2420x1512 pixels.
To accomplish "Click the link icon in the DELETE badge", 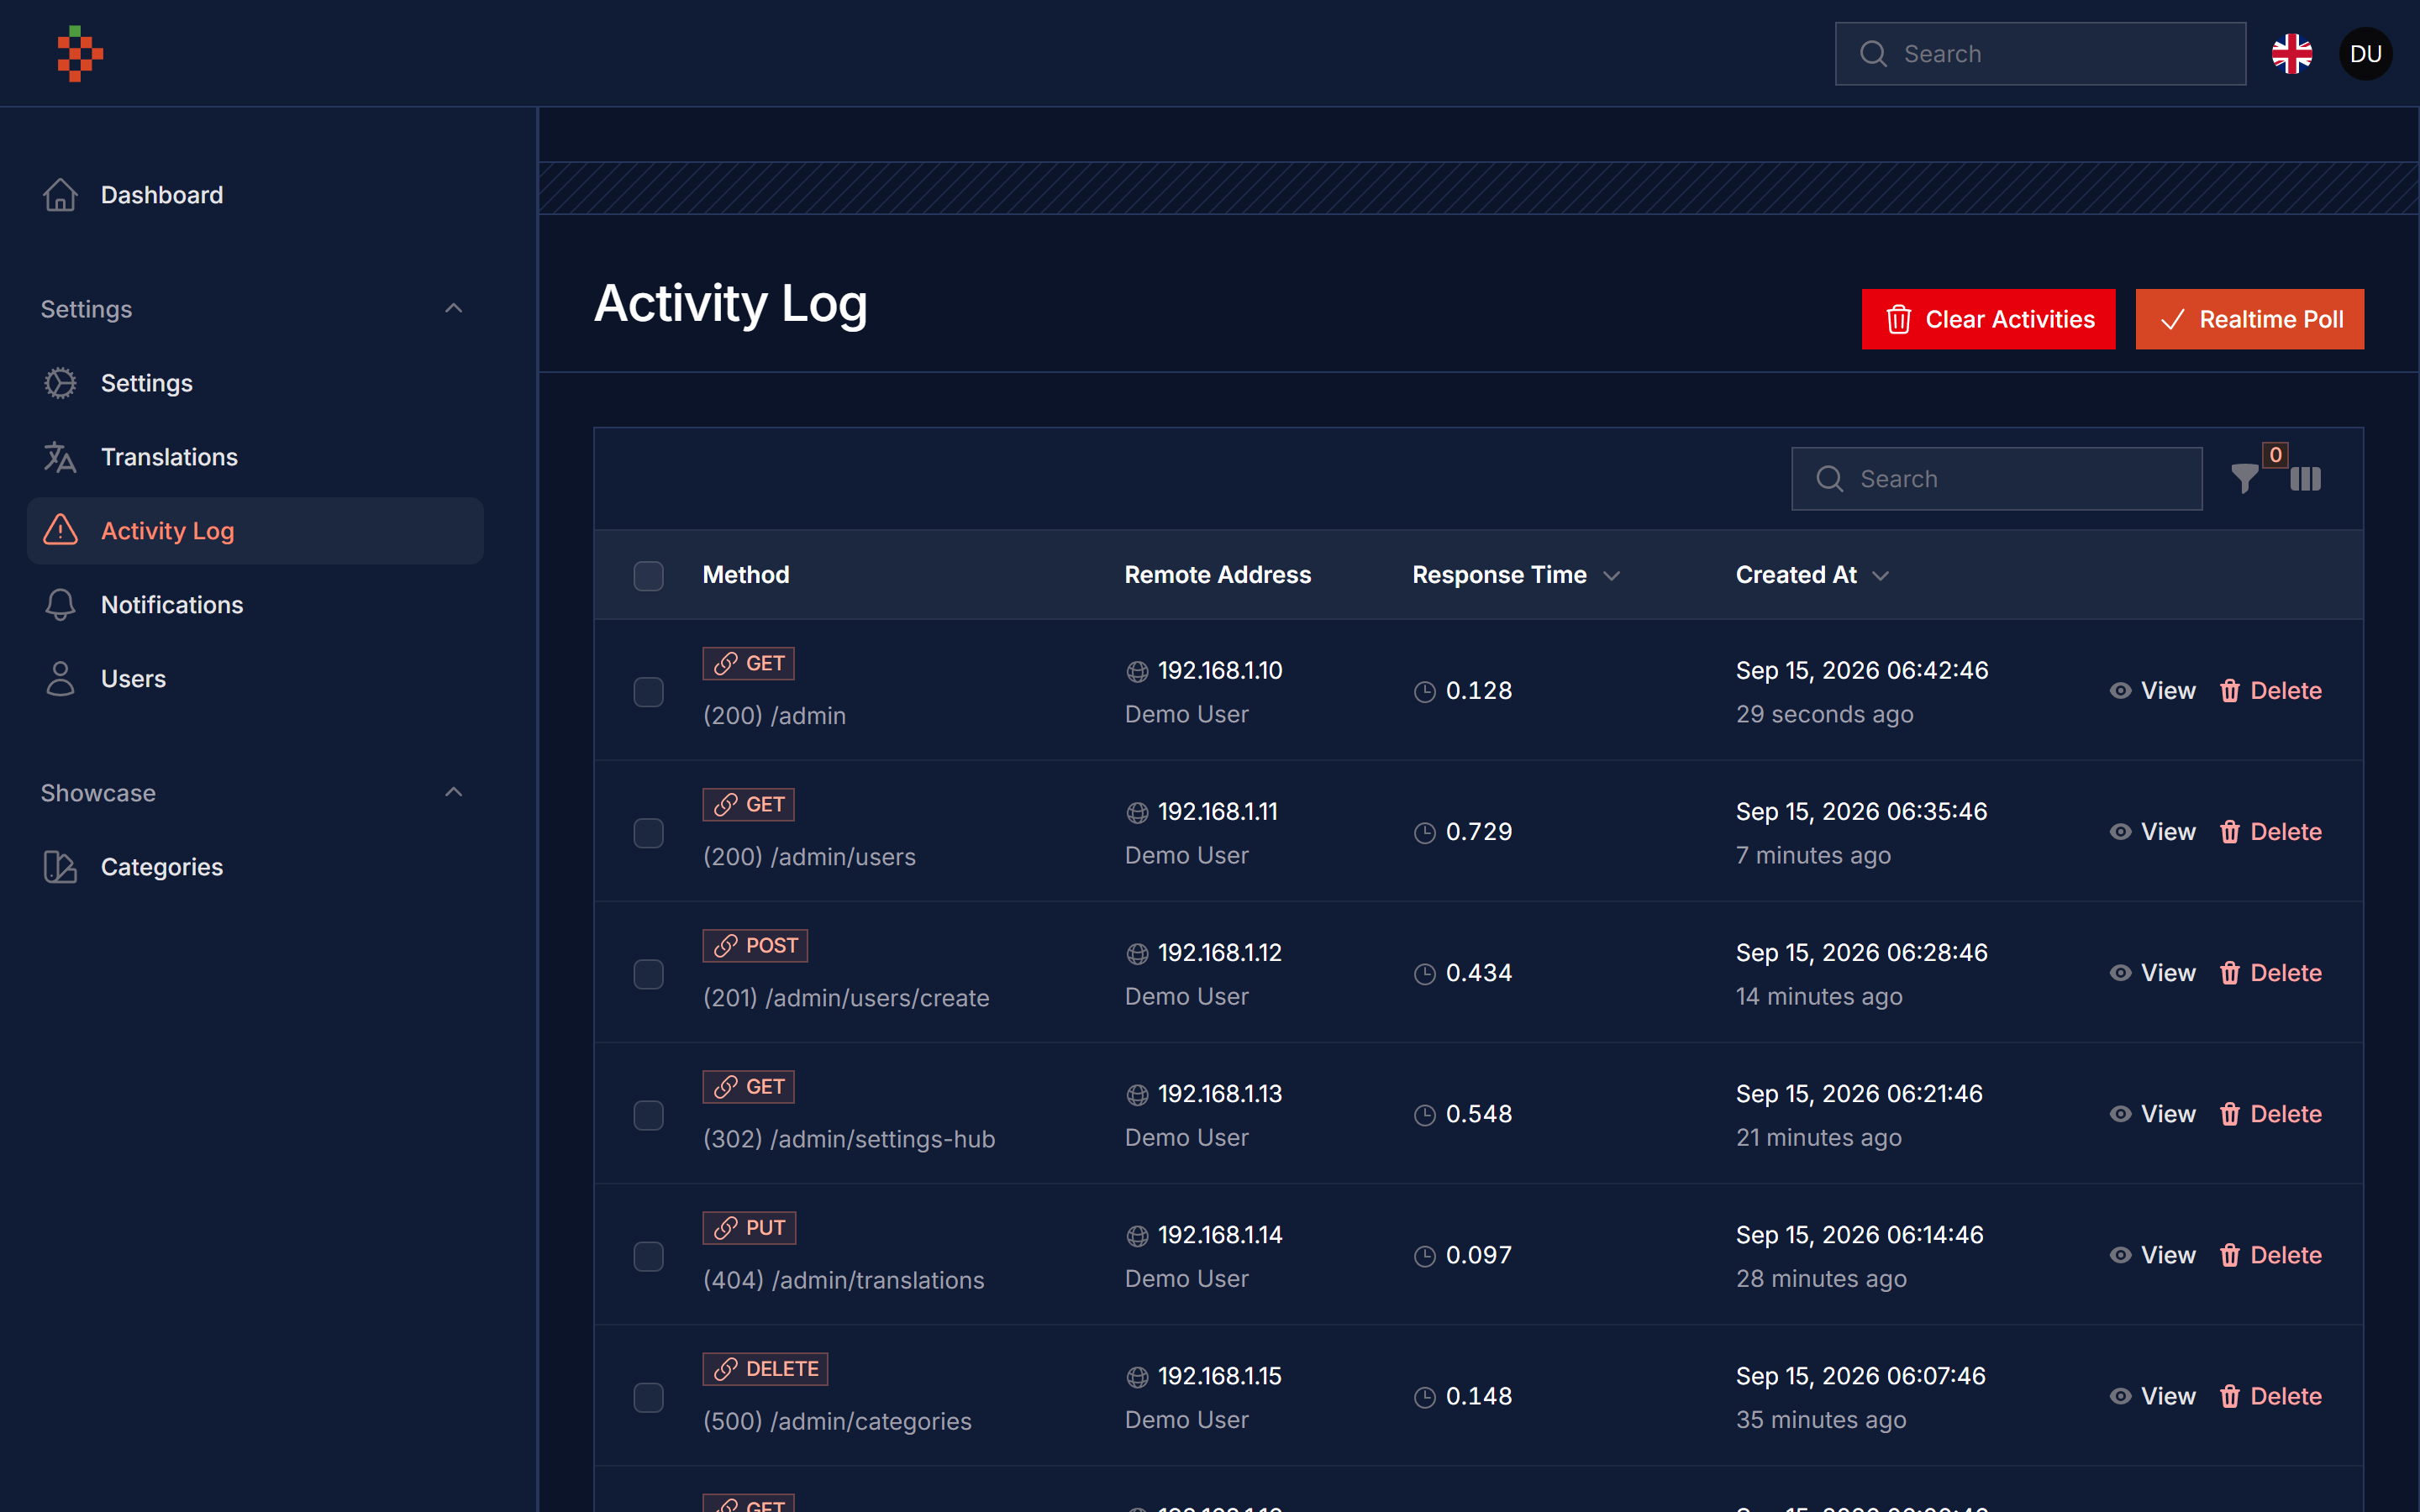I will tap(726, 1369).
